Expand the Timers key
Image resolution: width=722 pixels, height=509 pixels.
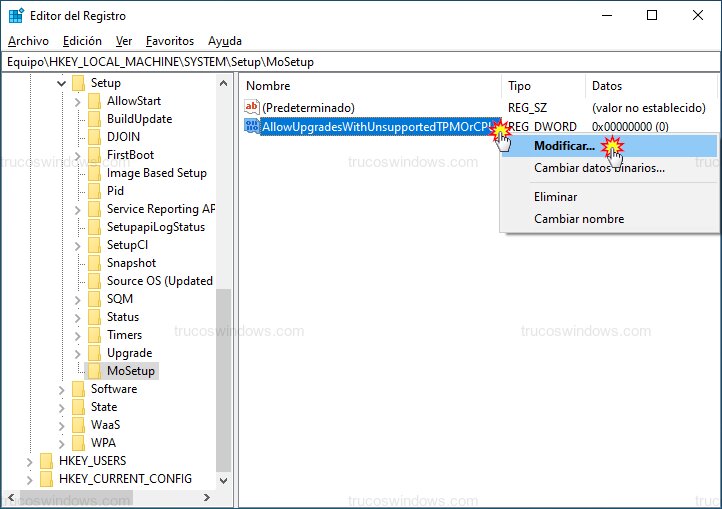click(77, 336)
